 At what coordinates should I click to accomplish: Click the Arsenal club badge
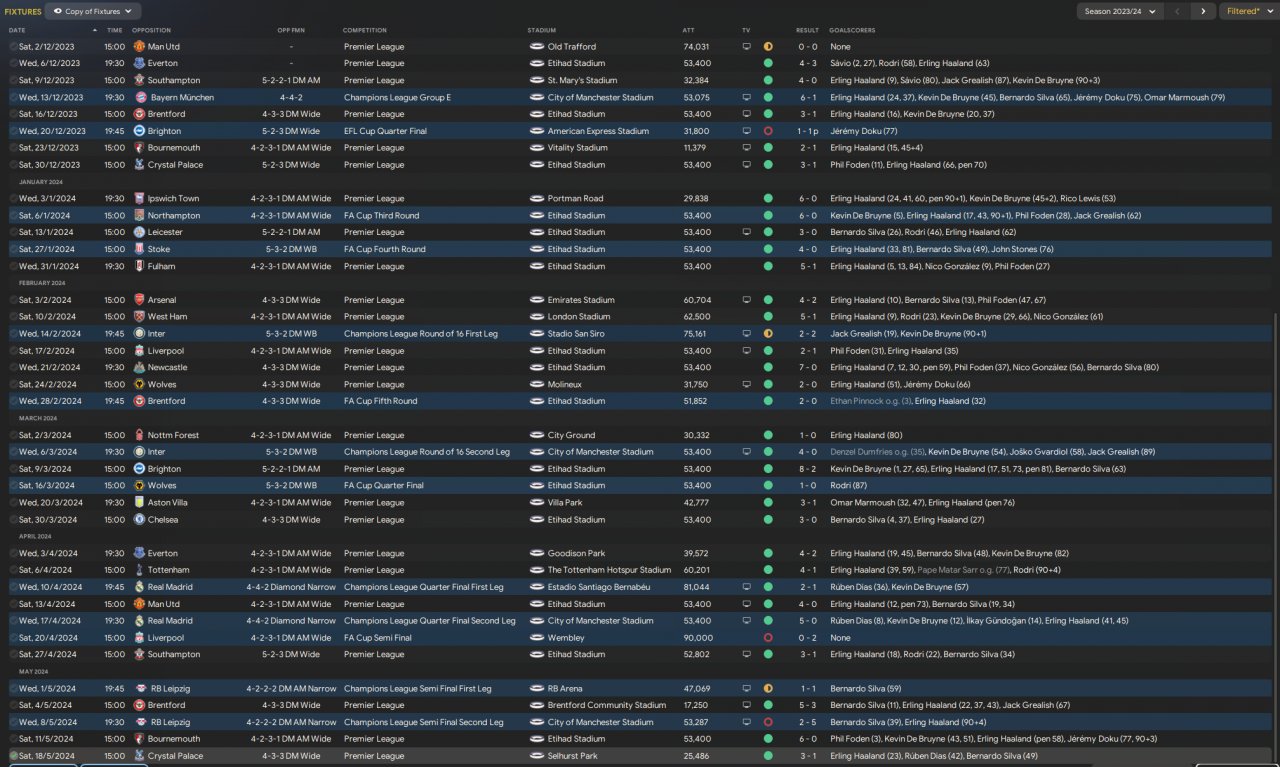pos(139,300)
